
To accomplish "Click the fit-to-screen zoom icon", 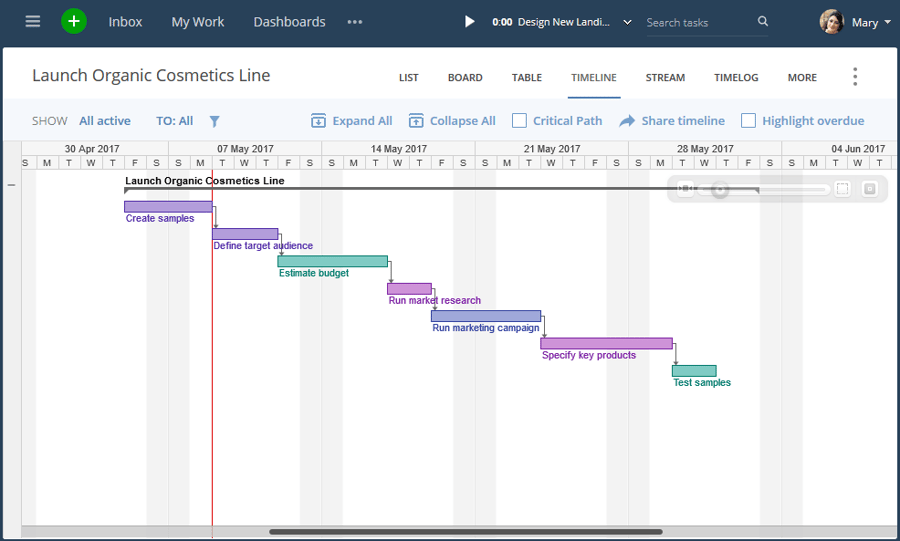I will pyautogui.click(x=843, y=189).
